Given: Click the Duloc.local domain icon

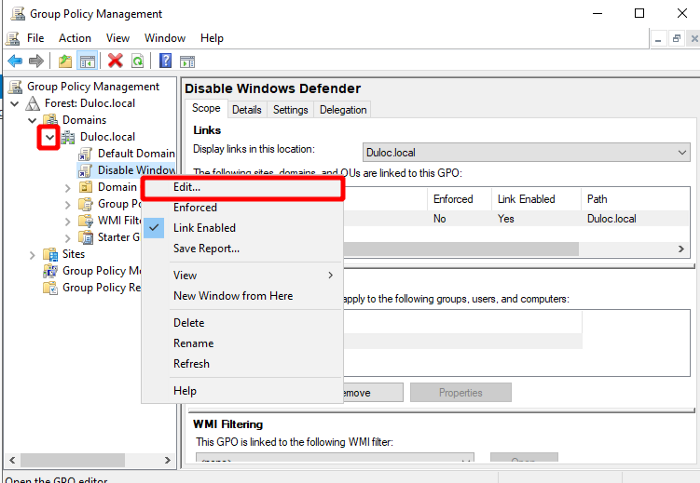Looking at the screenshot, I should tap(68, 137).
